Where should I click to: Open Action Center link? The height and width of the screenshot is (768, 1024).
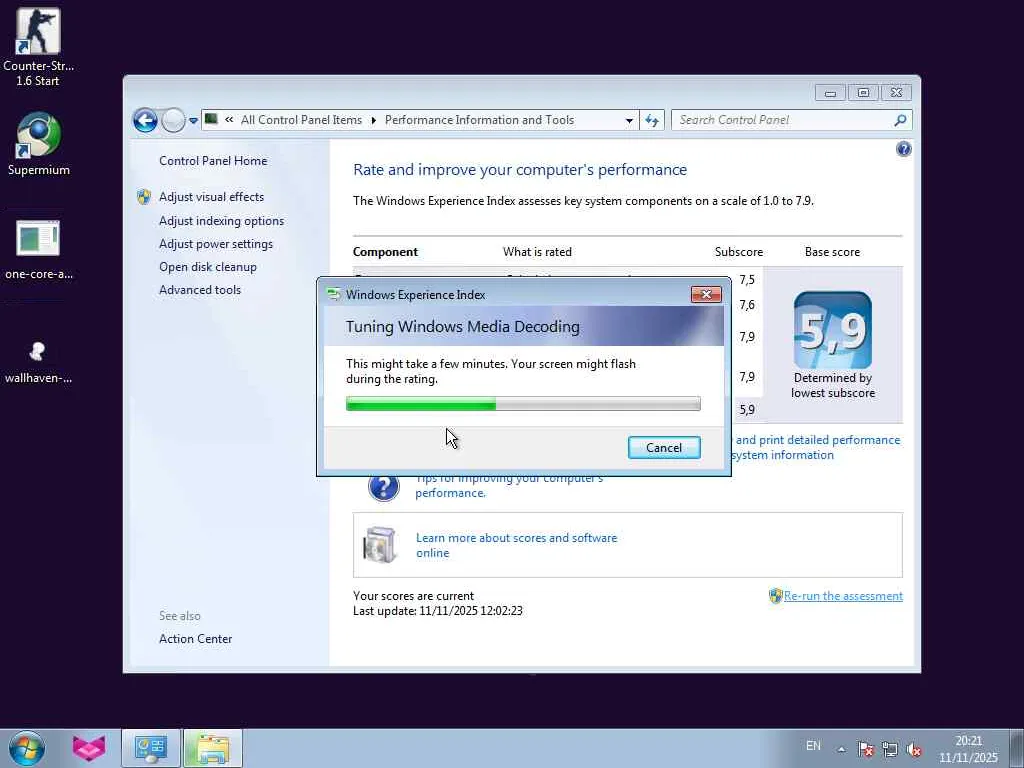[x=195, y=639]
